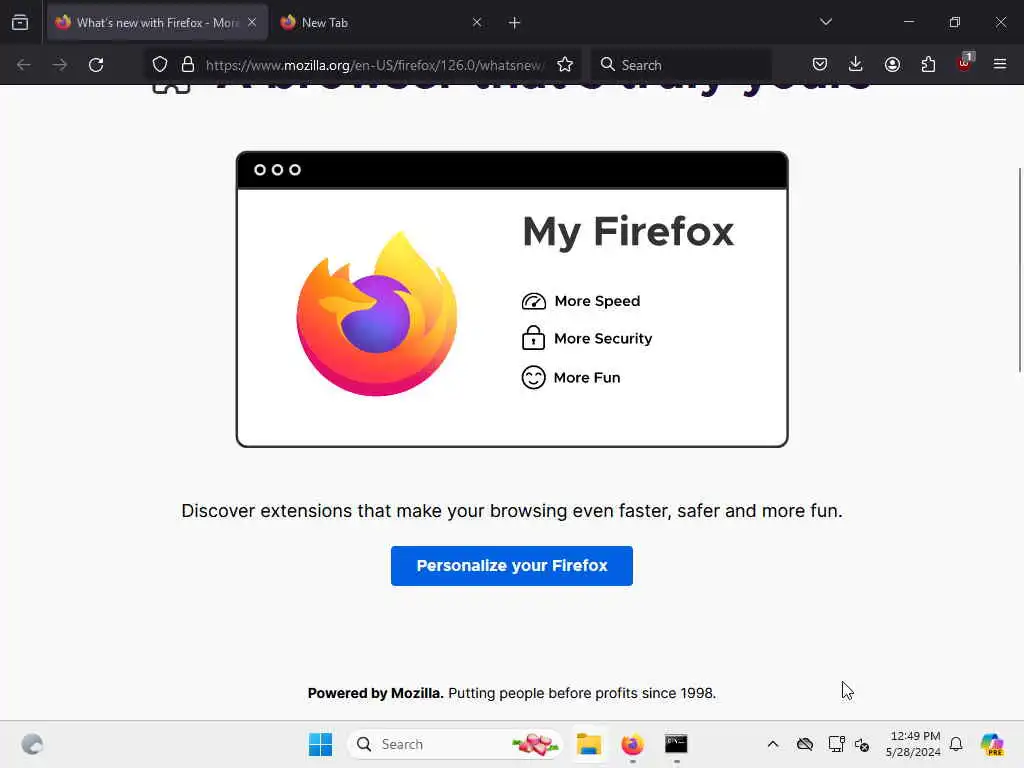The image size is (1024, 768).
Task: Go forward one page
Action: pos(59,65)
